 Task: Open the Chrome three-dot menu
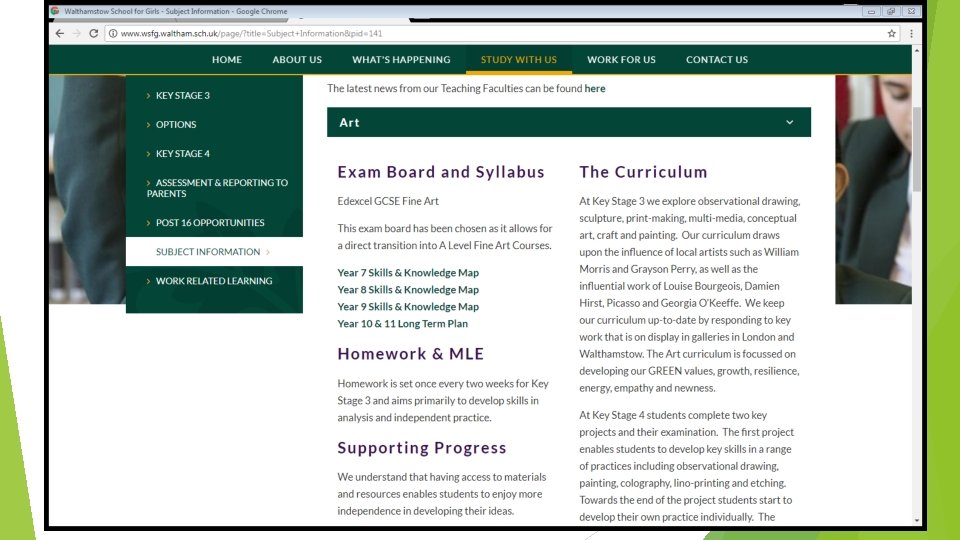click(x=911, y=34)
